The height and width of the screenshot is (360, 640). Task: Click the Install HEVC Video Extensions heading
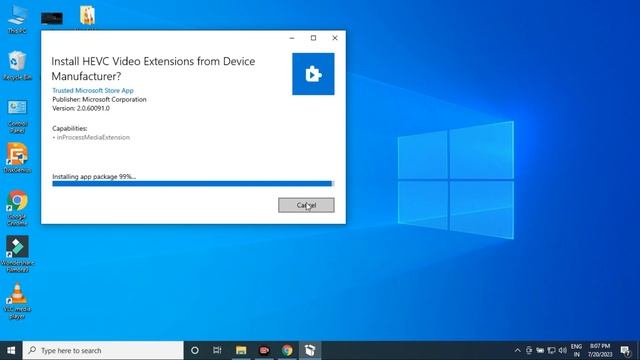click(153, 69)
